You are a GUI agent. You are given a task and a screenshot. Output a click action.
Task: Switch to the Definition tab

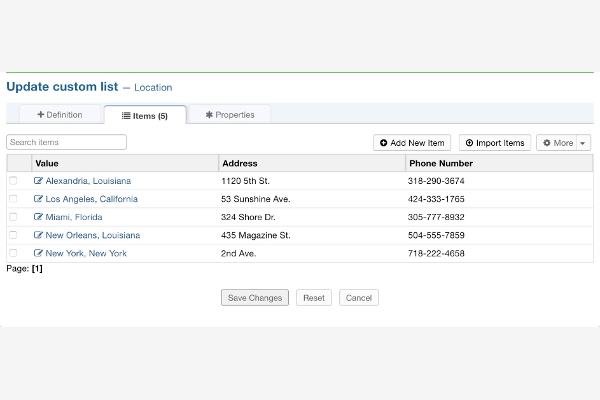[59, 115]
